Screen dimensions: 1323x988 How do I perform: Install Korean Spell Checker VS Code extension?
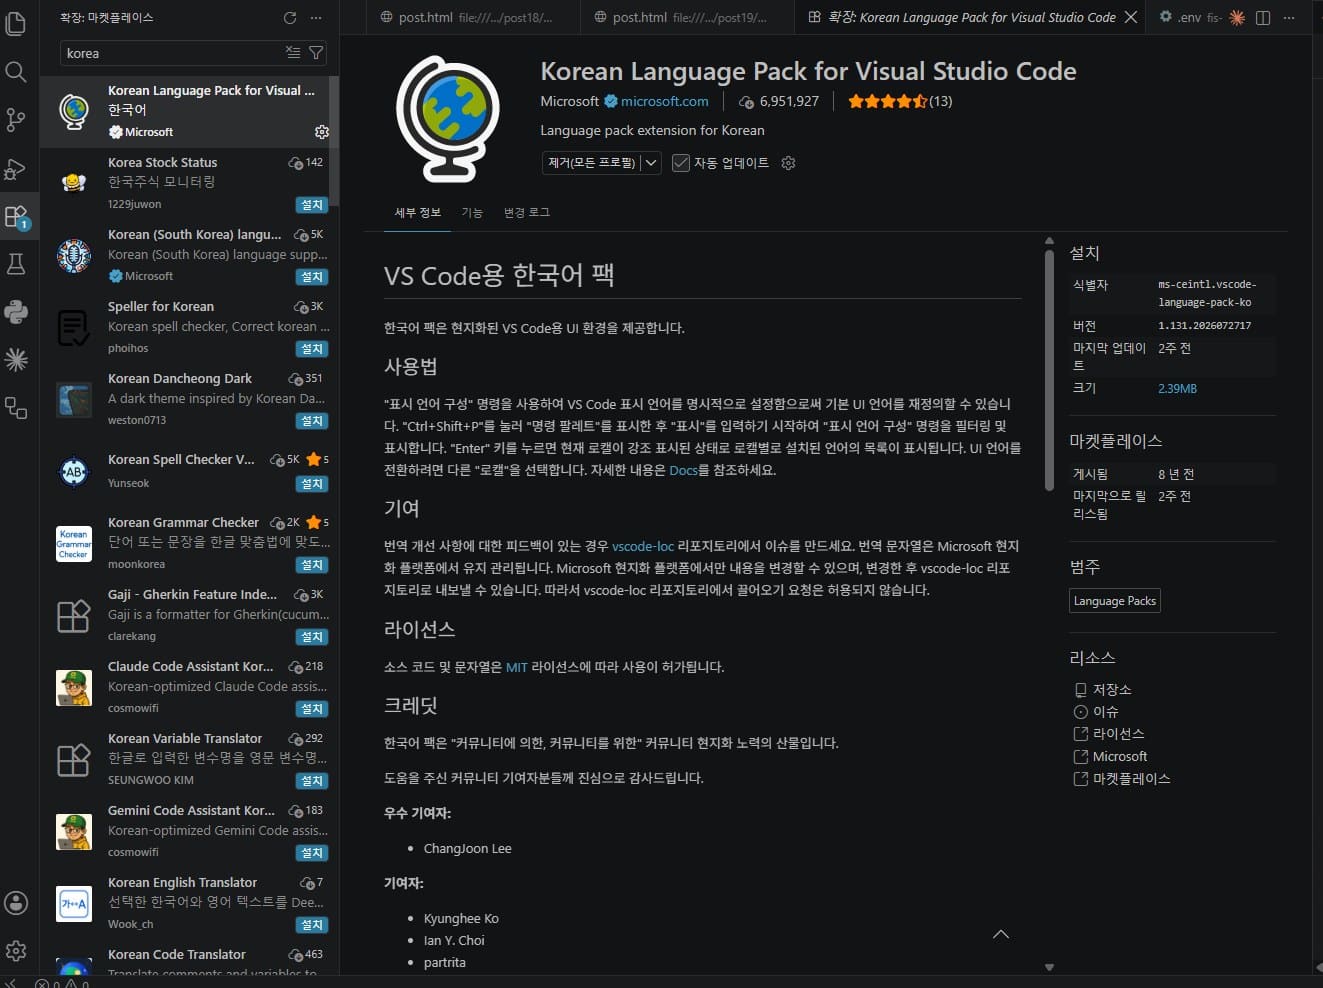312,484
